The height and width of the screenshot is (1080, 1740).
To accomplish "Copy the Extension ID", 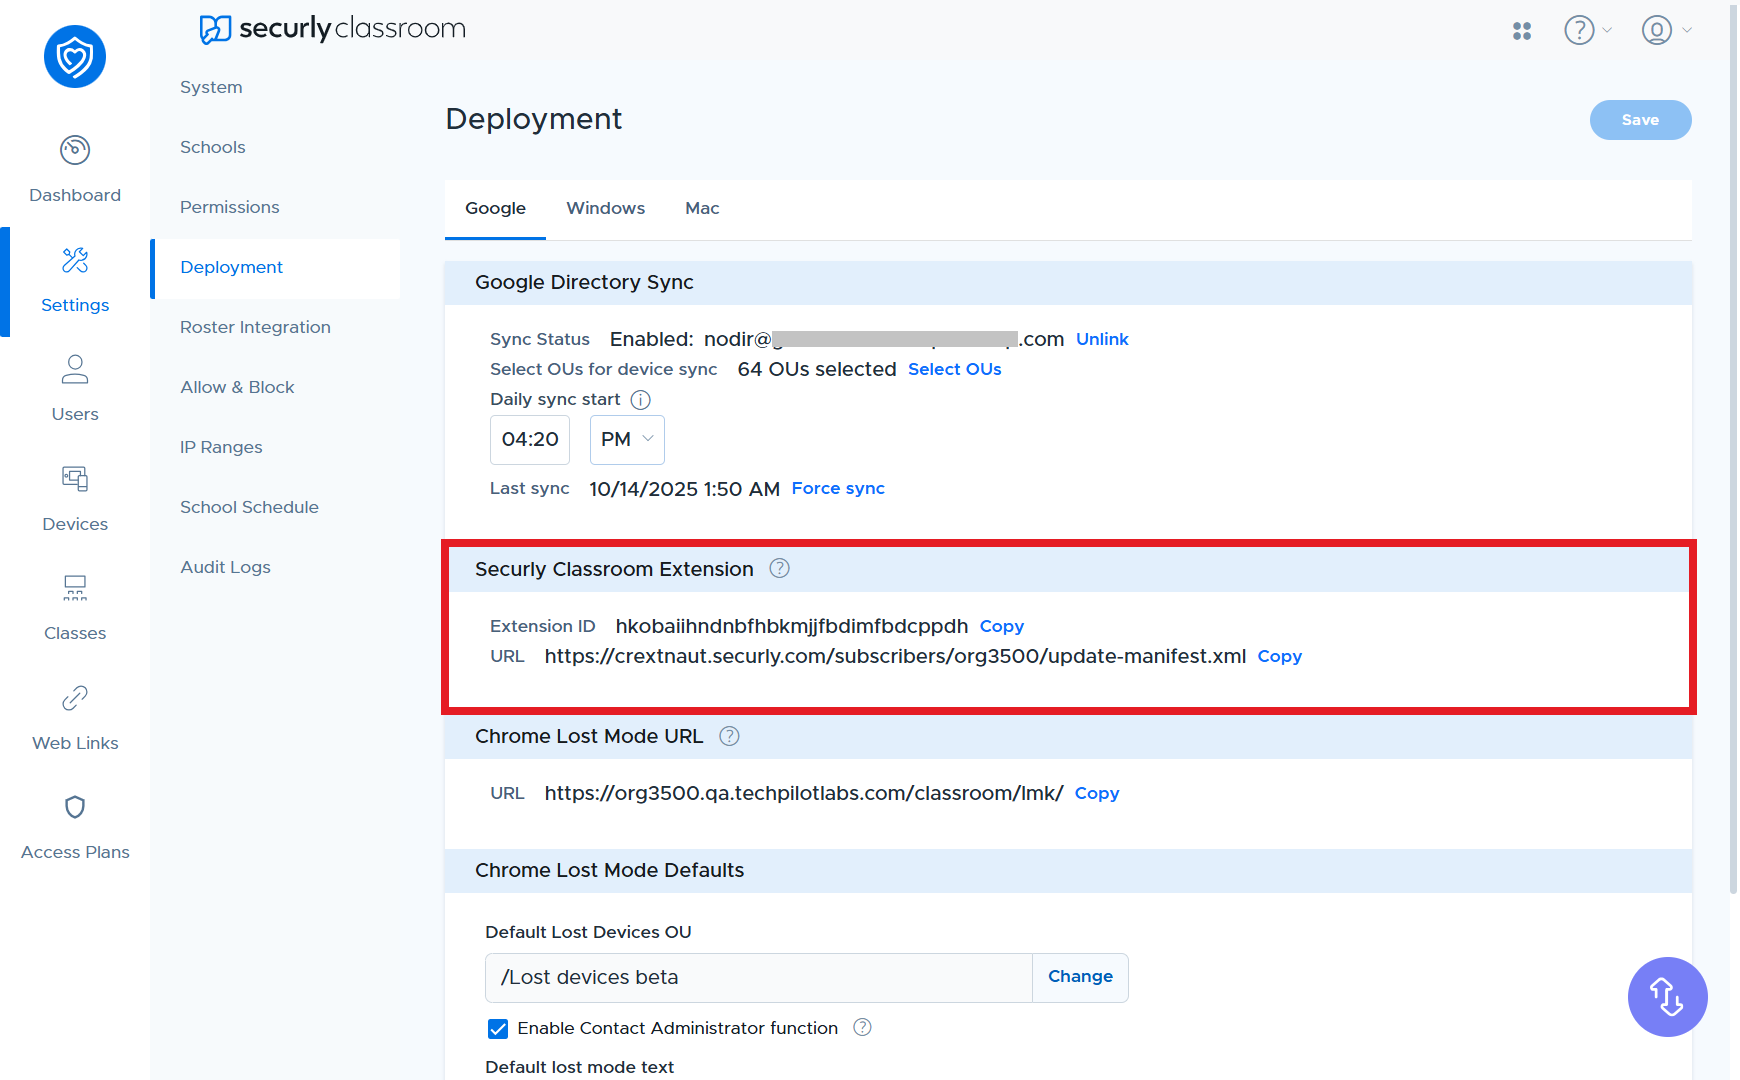I will click(x=1002, y=626).
